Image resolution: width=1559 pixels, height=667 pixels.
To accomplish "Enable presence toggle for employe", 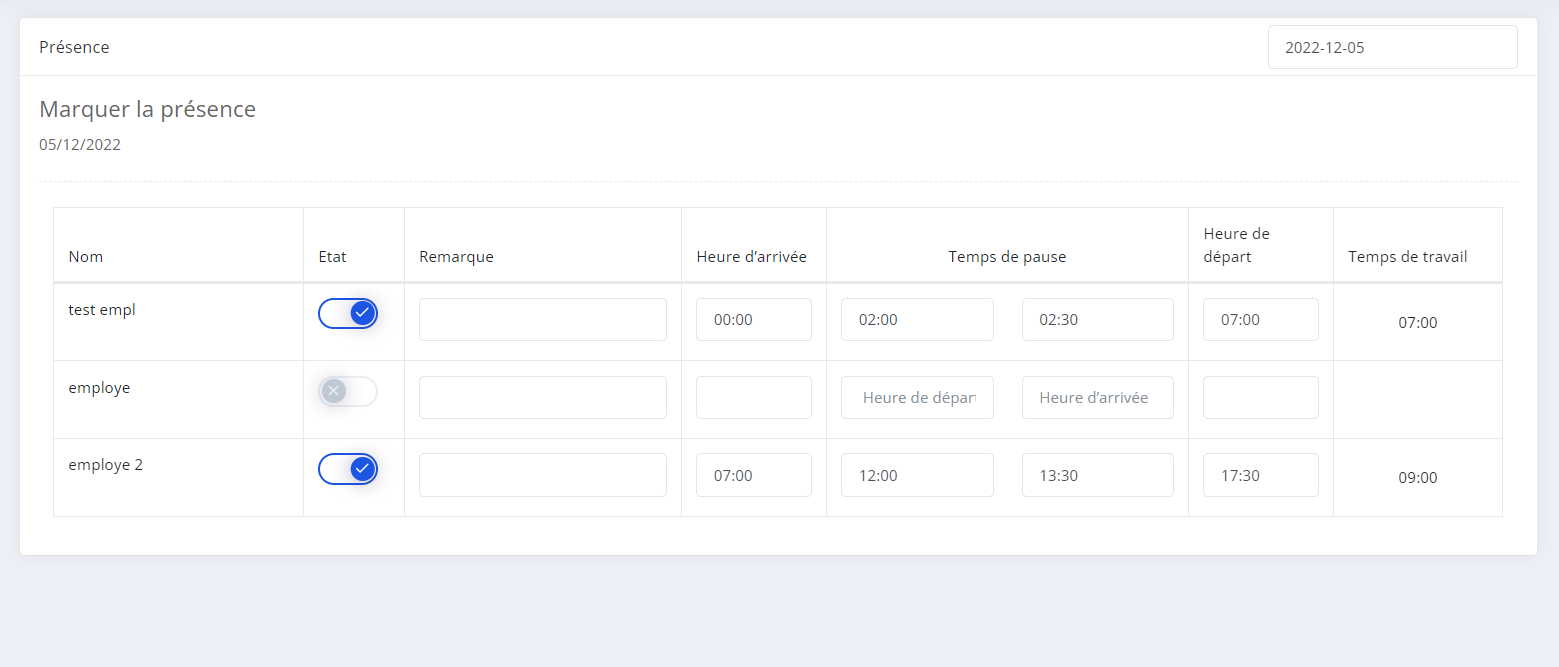I will point(348,391).
